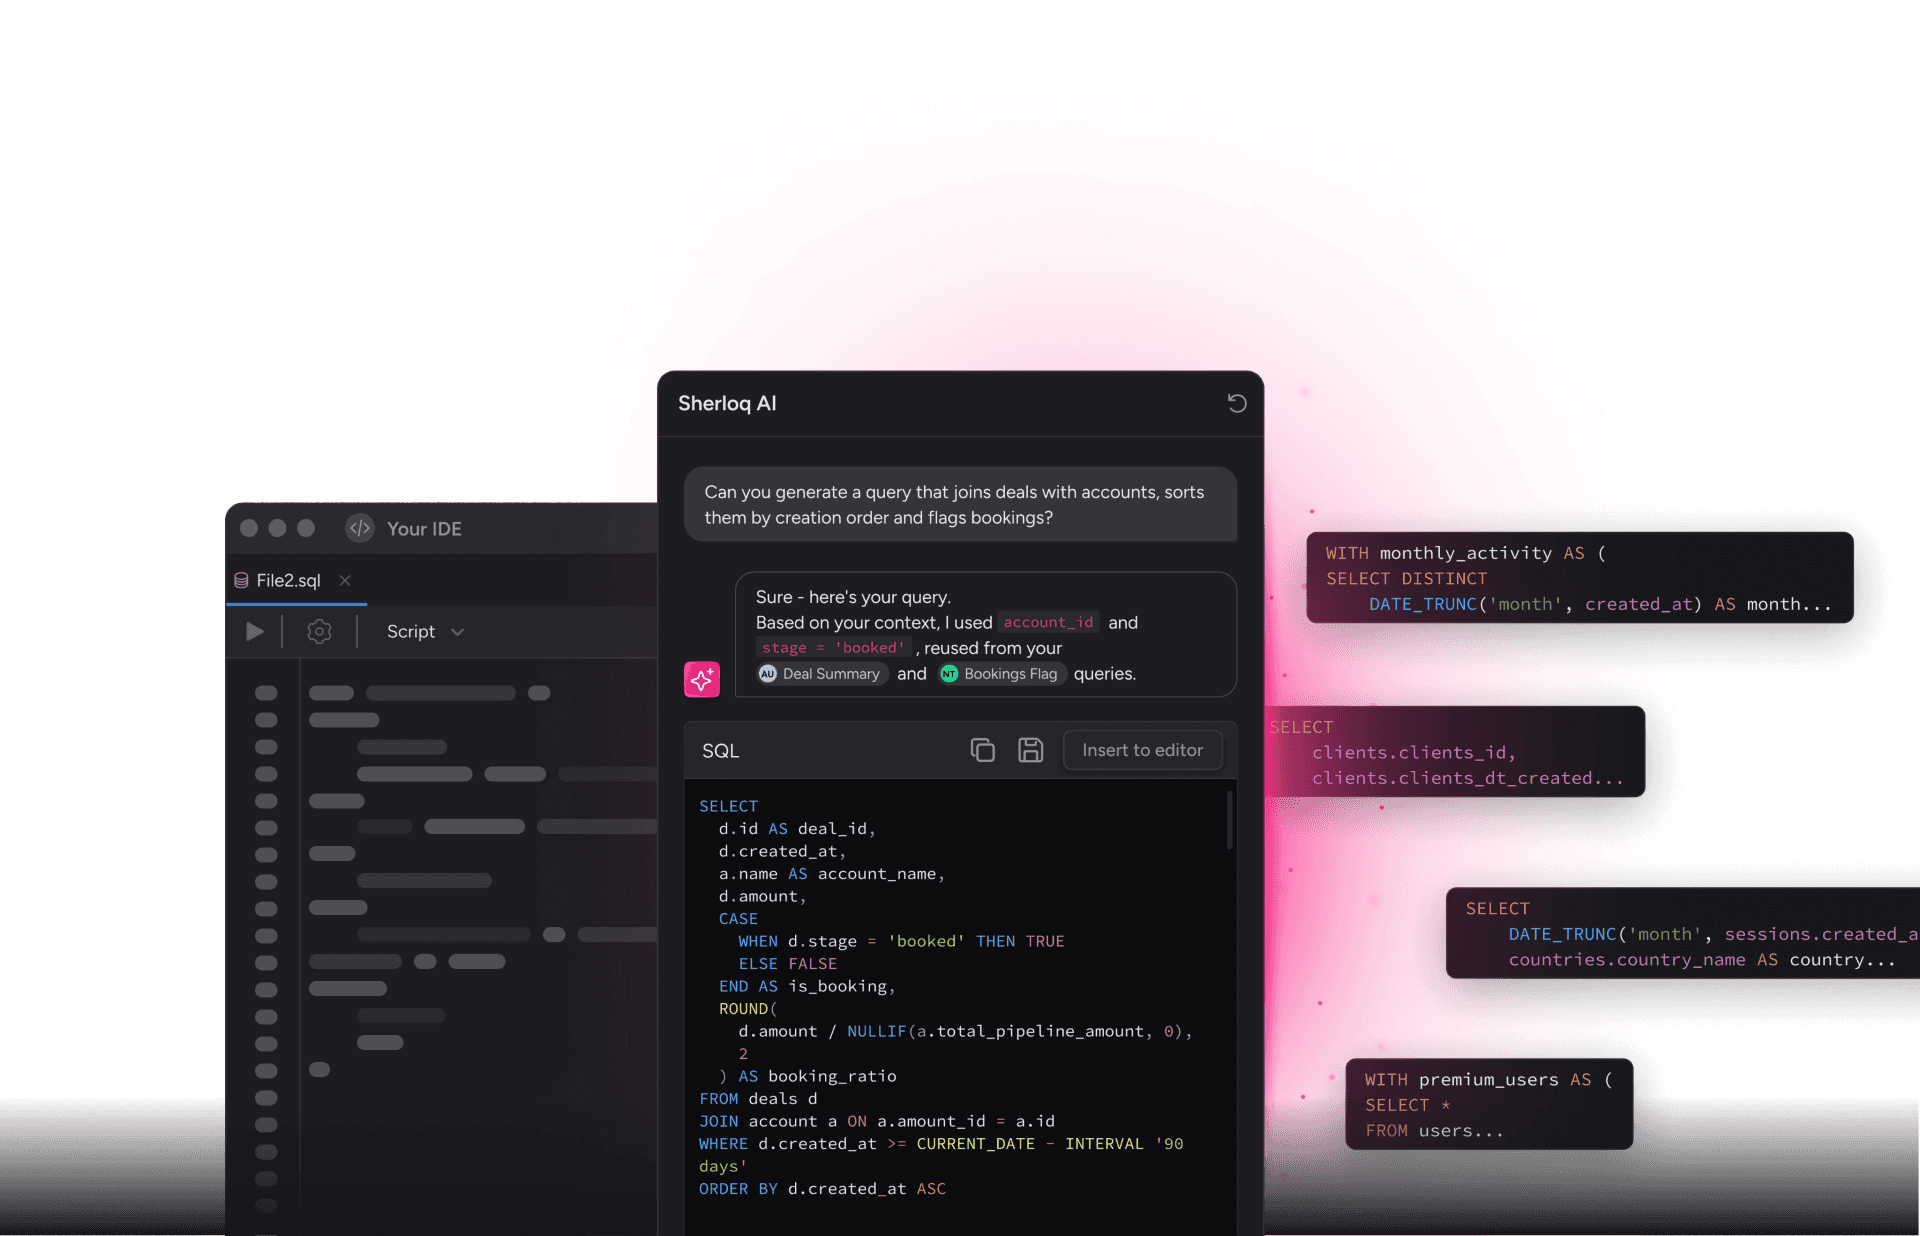
Task: Select the Run play icon in the IDE
Action: point(253,631)
